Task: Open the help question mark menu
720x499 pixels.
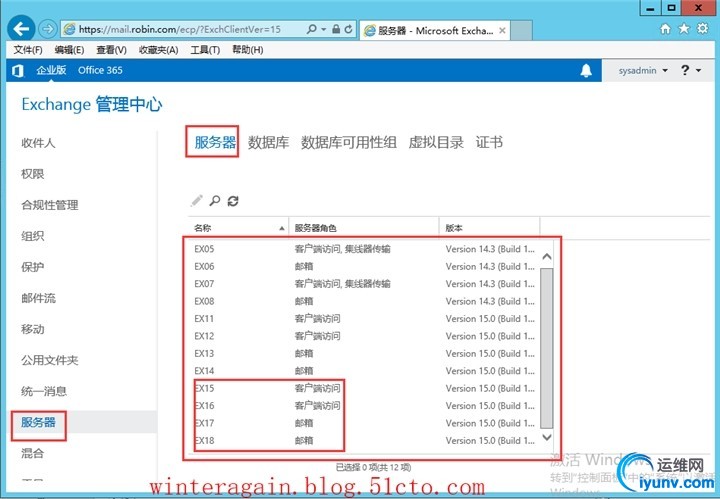Action: coord(691,70)
